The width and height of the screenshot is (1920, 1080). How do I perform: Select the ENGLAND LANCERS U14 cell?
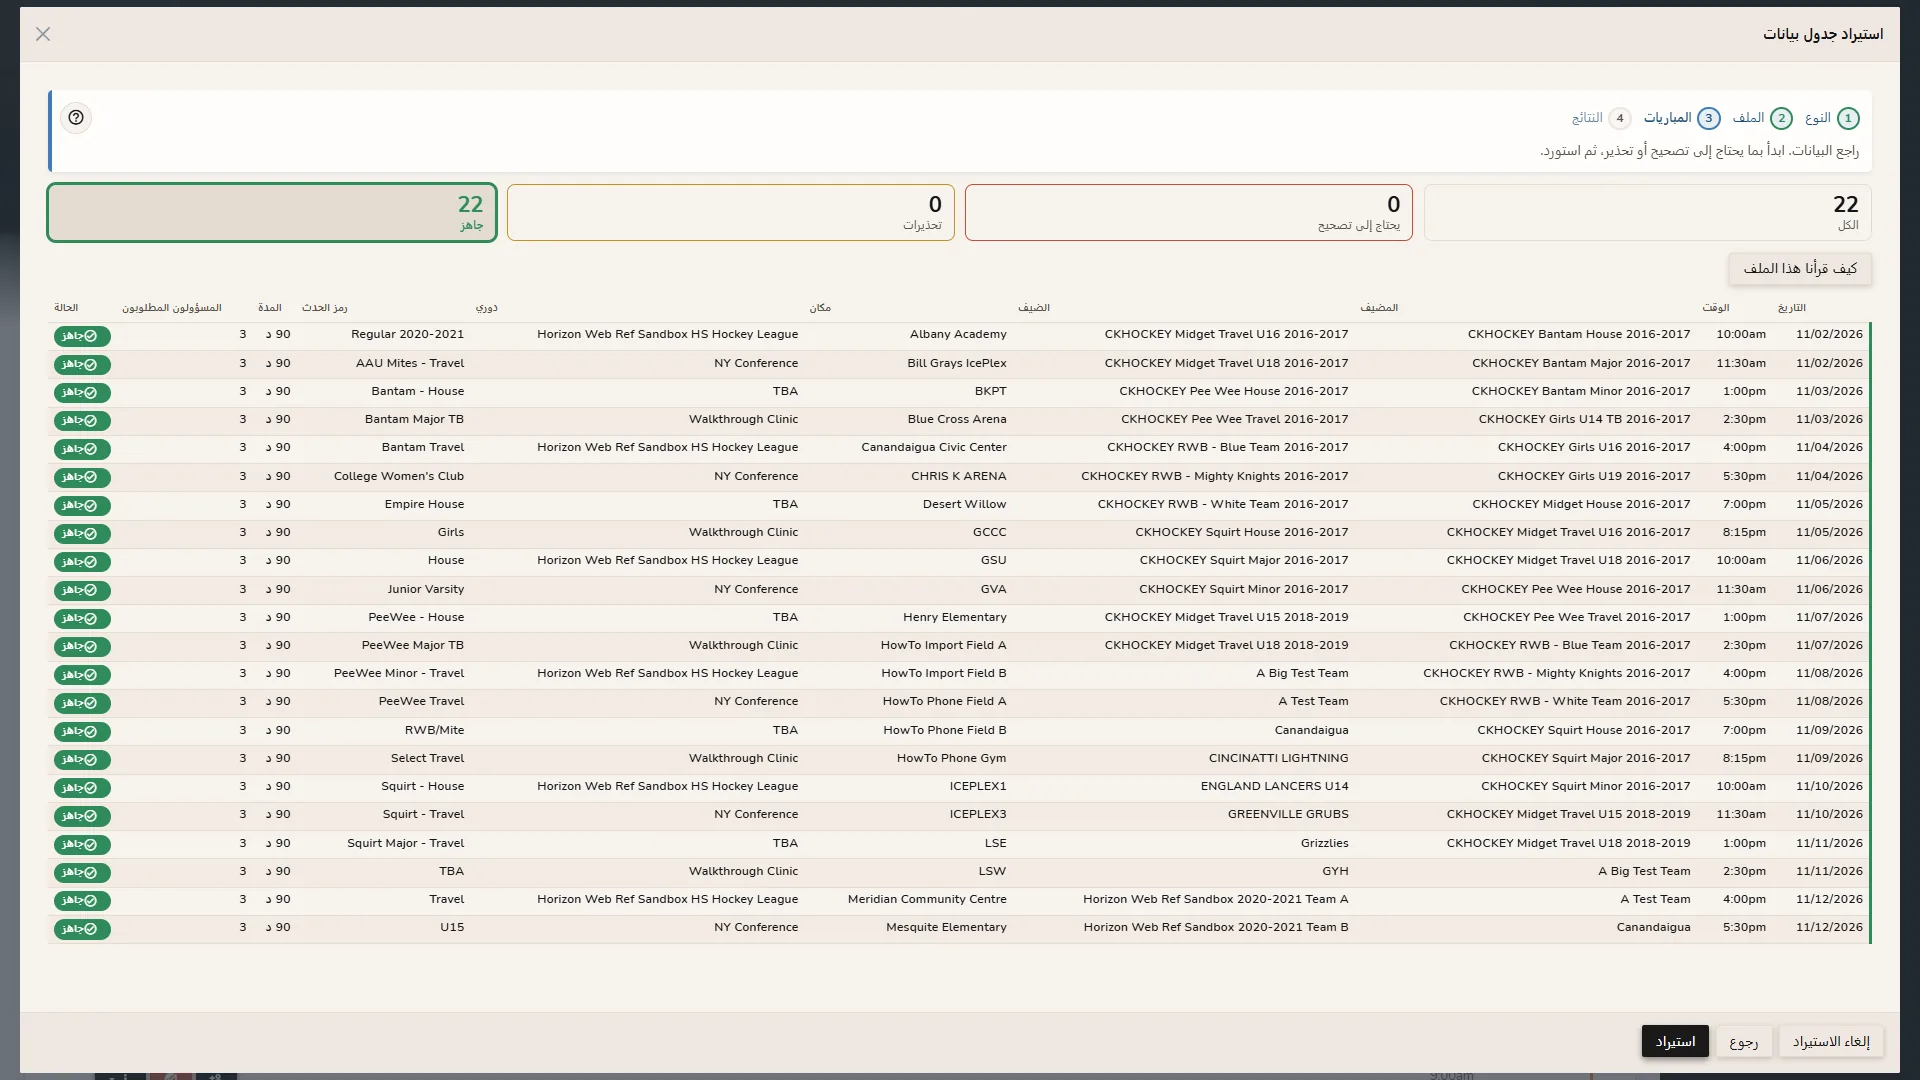click(x=1275, y=786)
